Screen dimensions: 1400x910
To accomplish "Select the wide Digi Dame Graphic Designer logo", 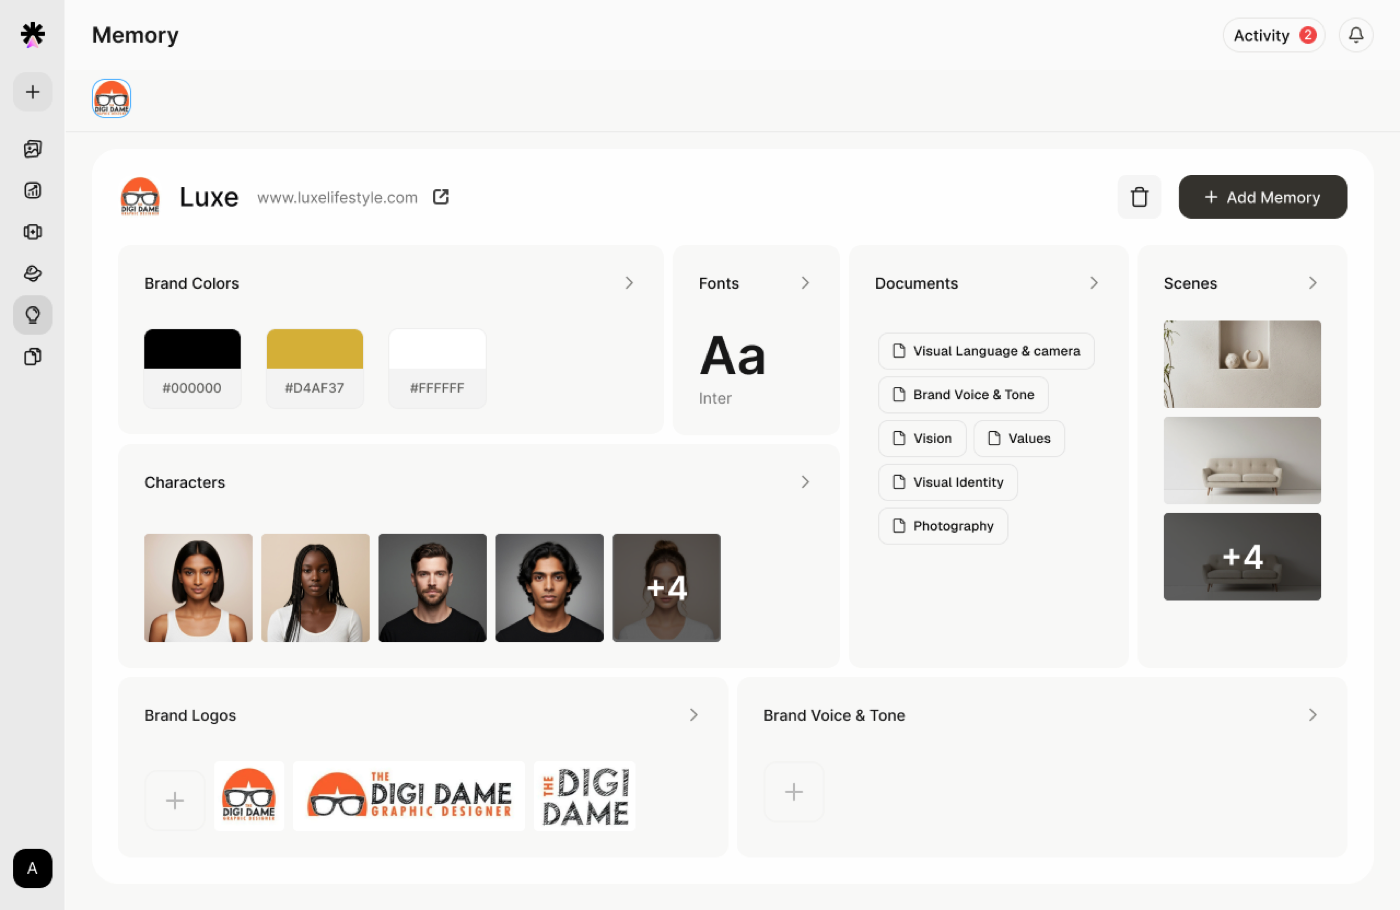I will coord(409,796).
